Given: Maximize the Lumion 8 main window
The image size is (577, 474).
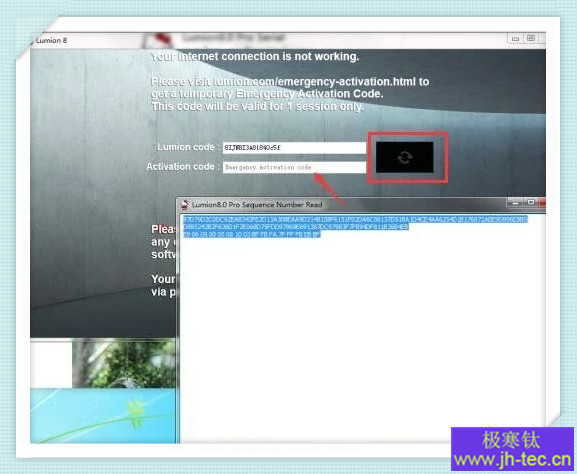Looking at the screenshot, I should coord(531,38).
